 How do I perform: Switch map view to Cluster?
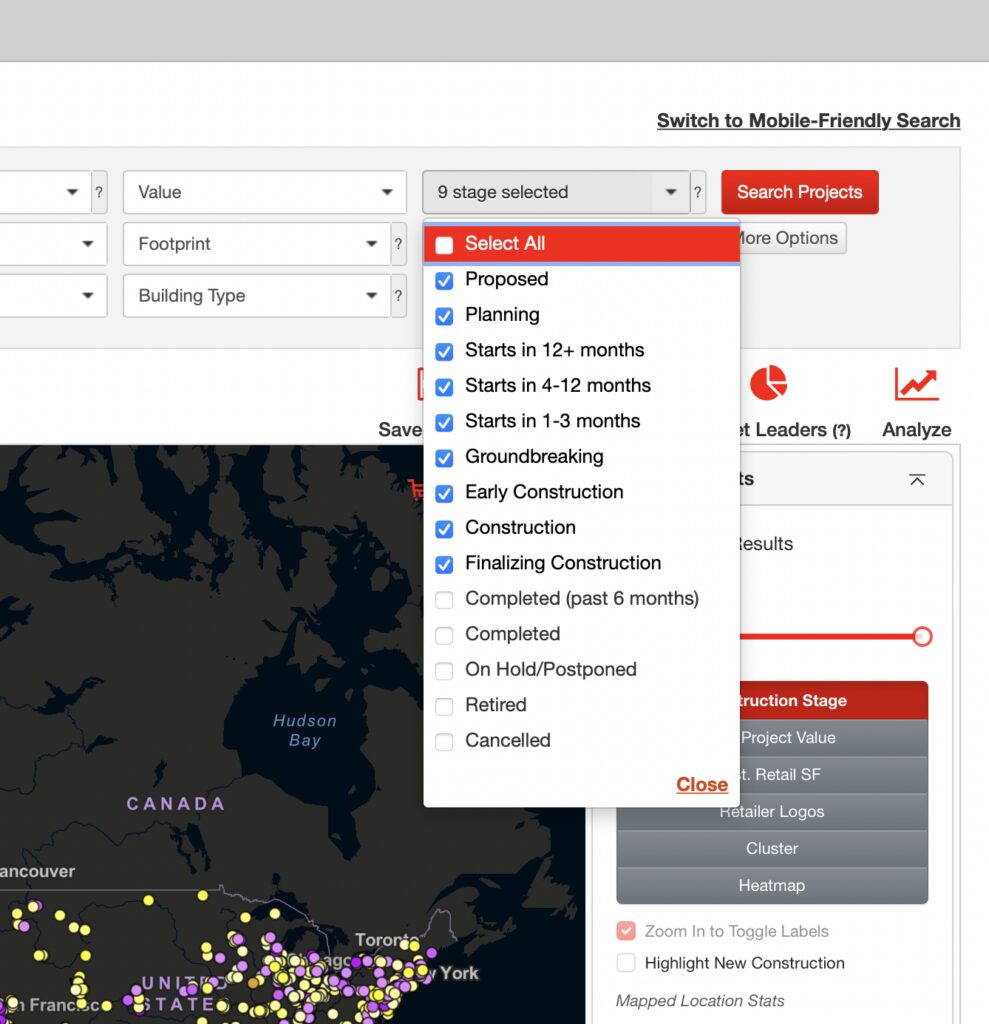(x=772, y=848)
